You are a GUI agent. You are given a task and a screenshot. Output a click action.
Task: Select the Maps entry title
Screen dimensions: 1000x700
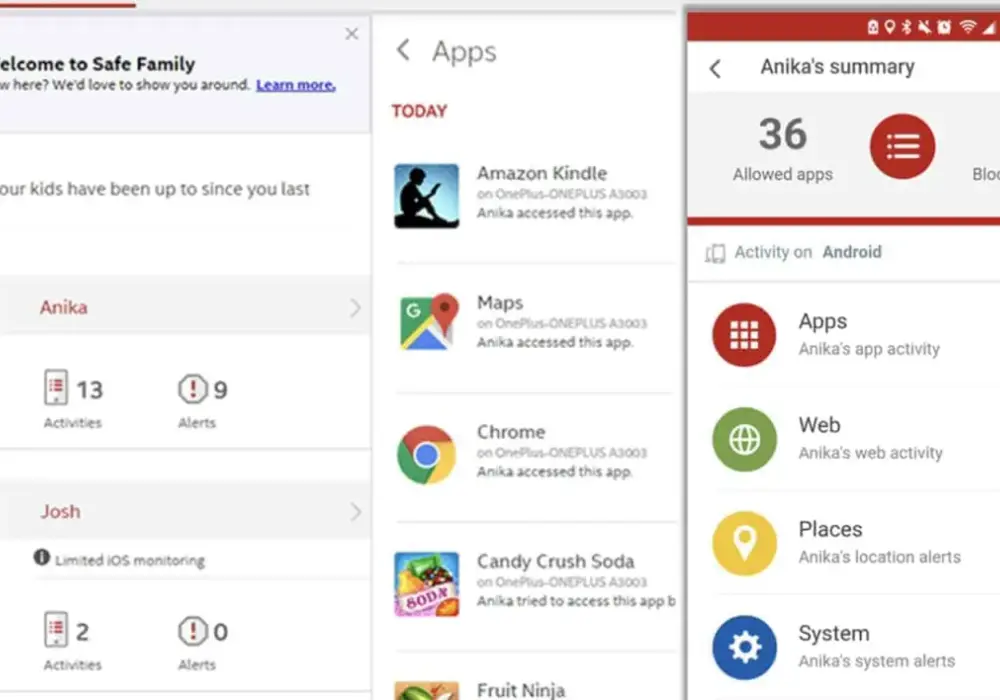[x=500, y=303]
